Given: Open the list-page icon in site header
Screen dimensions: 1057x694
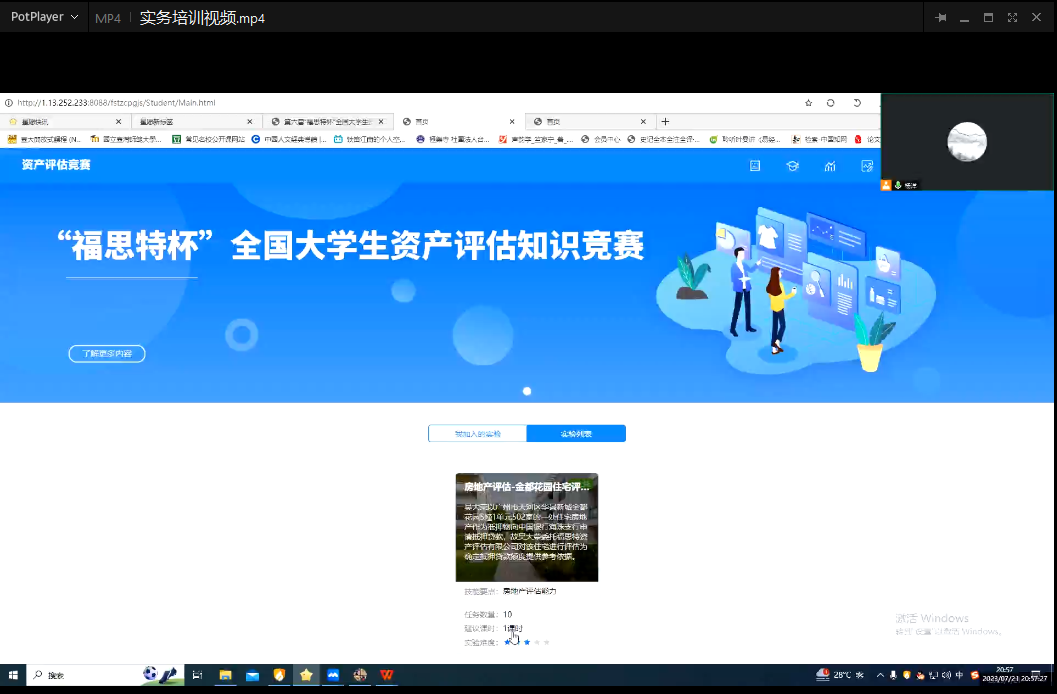Looking at the screenshot, I should tap(755, 166).
